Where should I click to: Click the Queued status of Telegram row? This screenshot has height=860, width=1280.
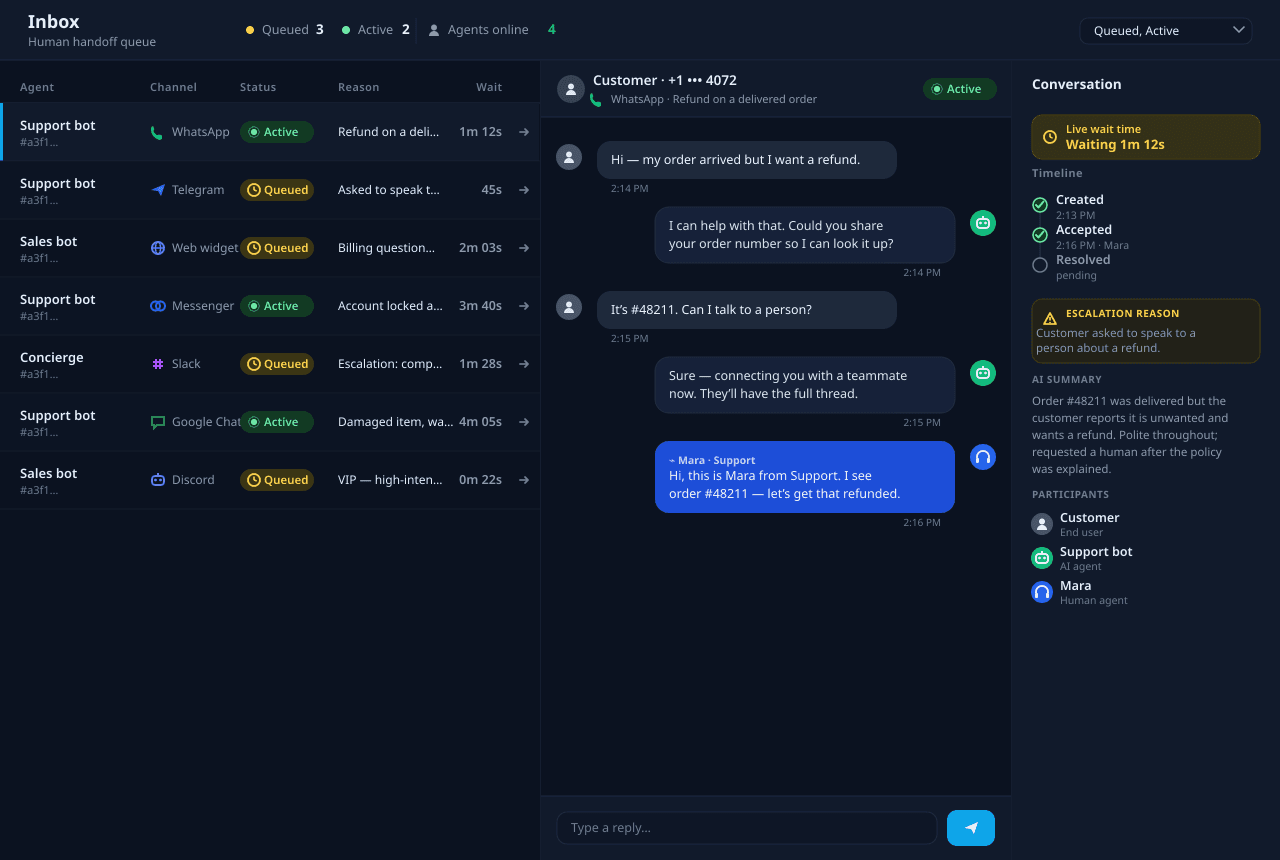click(x=277, y=190)
